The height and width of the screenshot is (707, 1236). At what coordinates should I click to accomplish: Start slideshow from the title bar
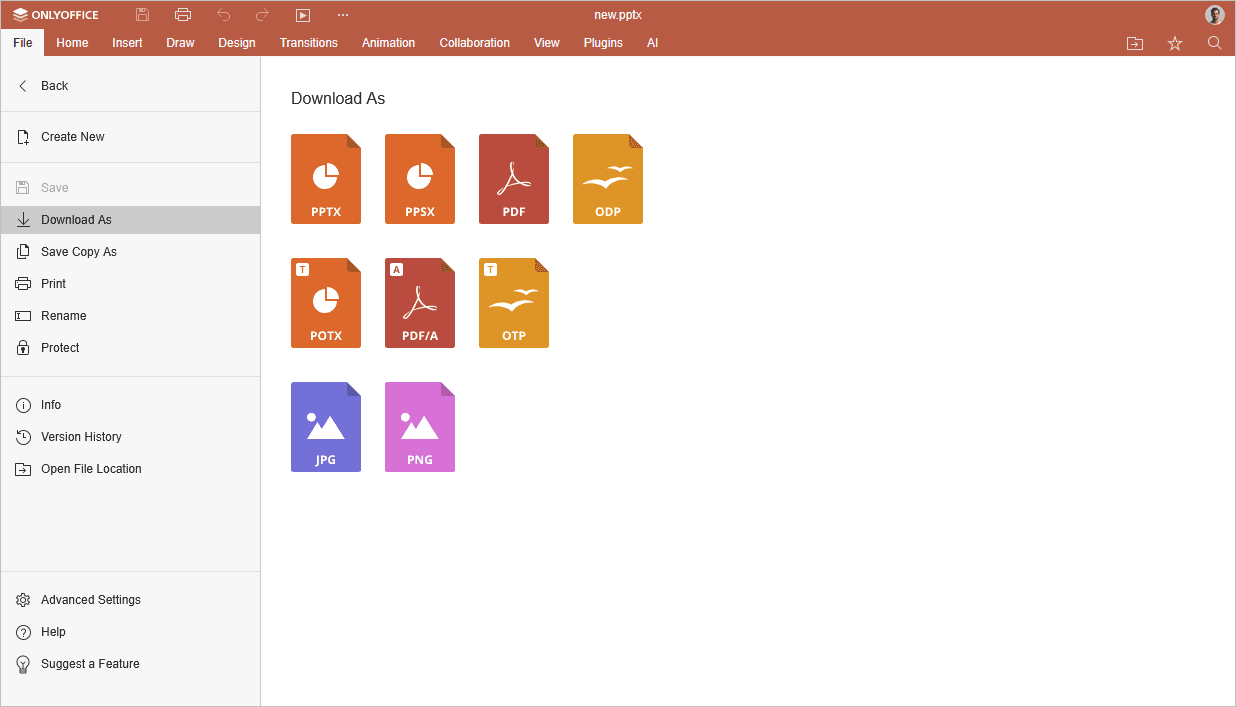click(x=303, y=15)
